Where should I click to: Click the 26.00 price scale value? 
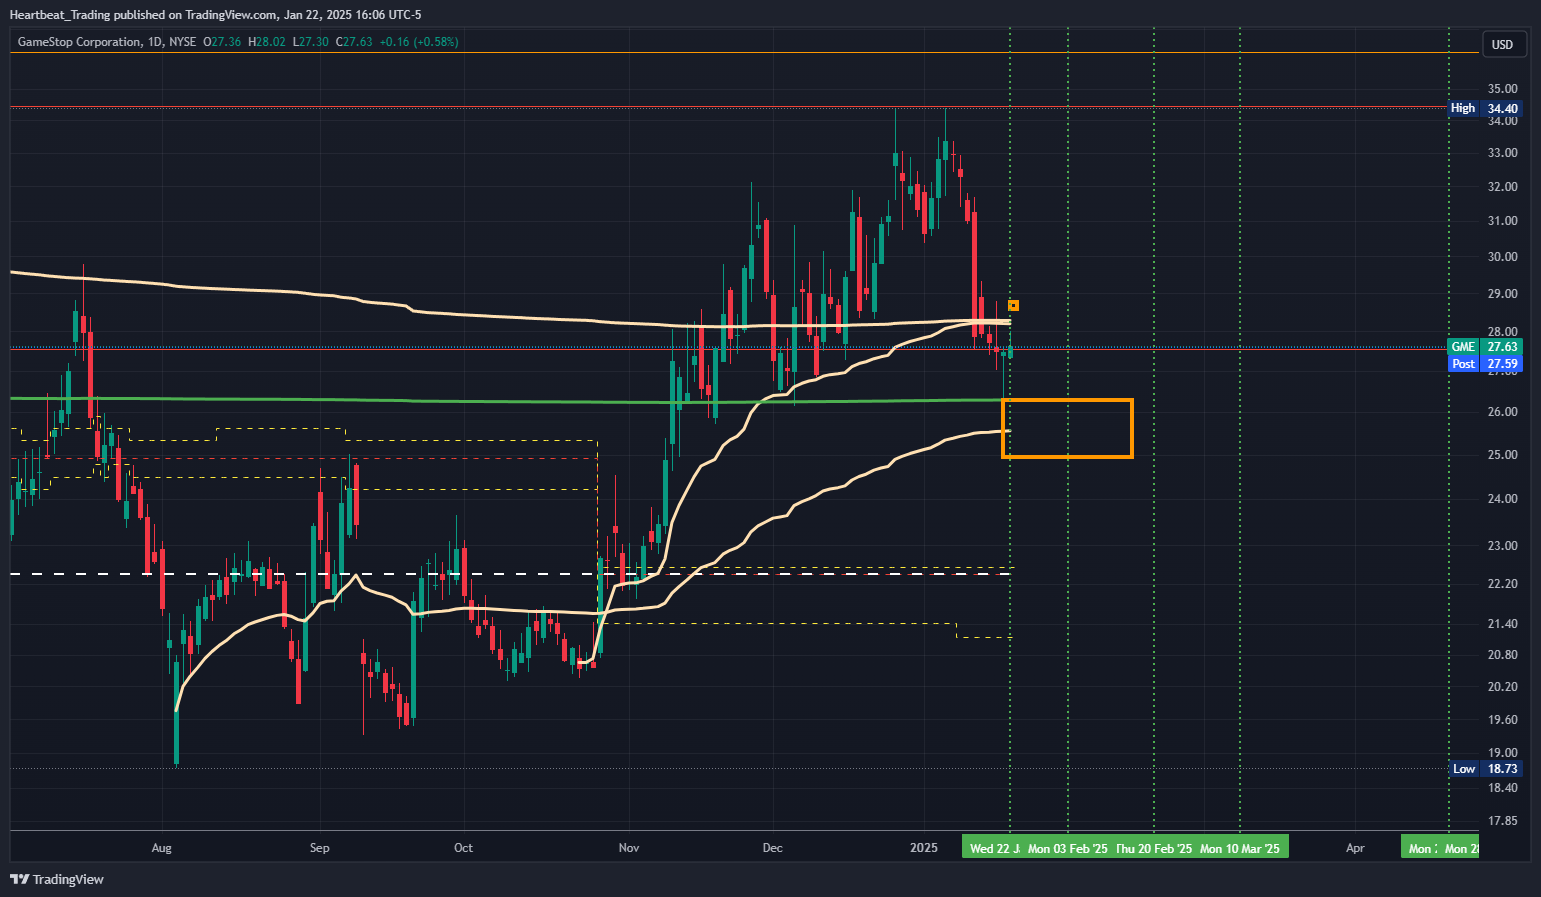point(1502,412)
